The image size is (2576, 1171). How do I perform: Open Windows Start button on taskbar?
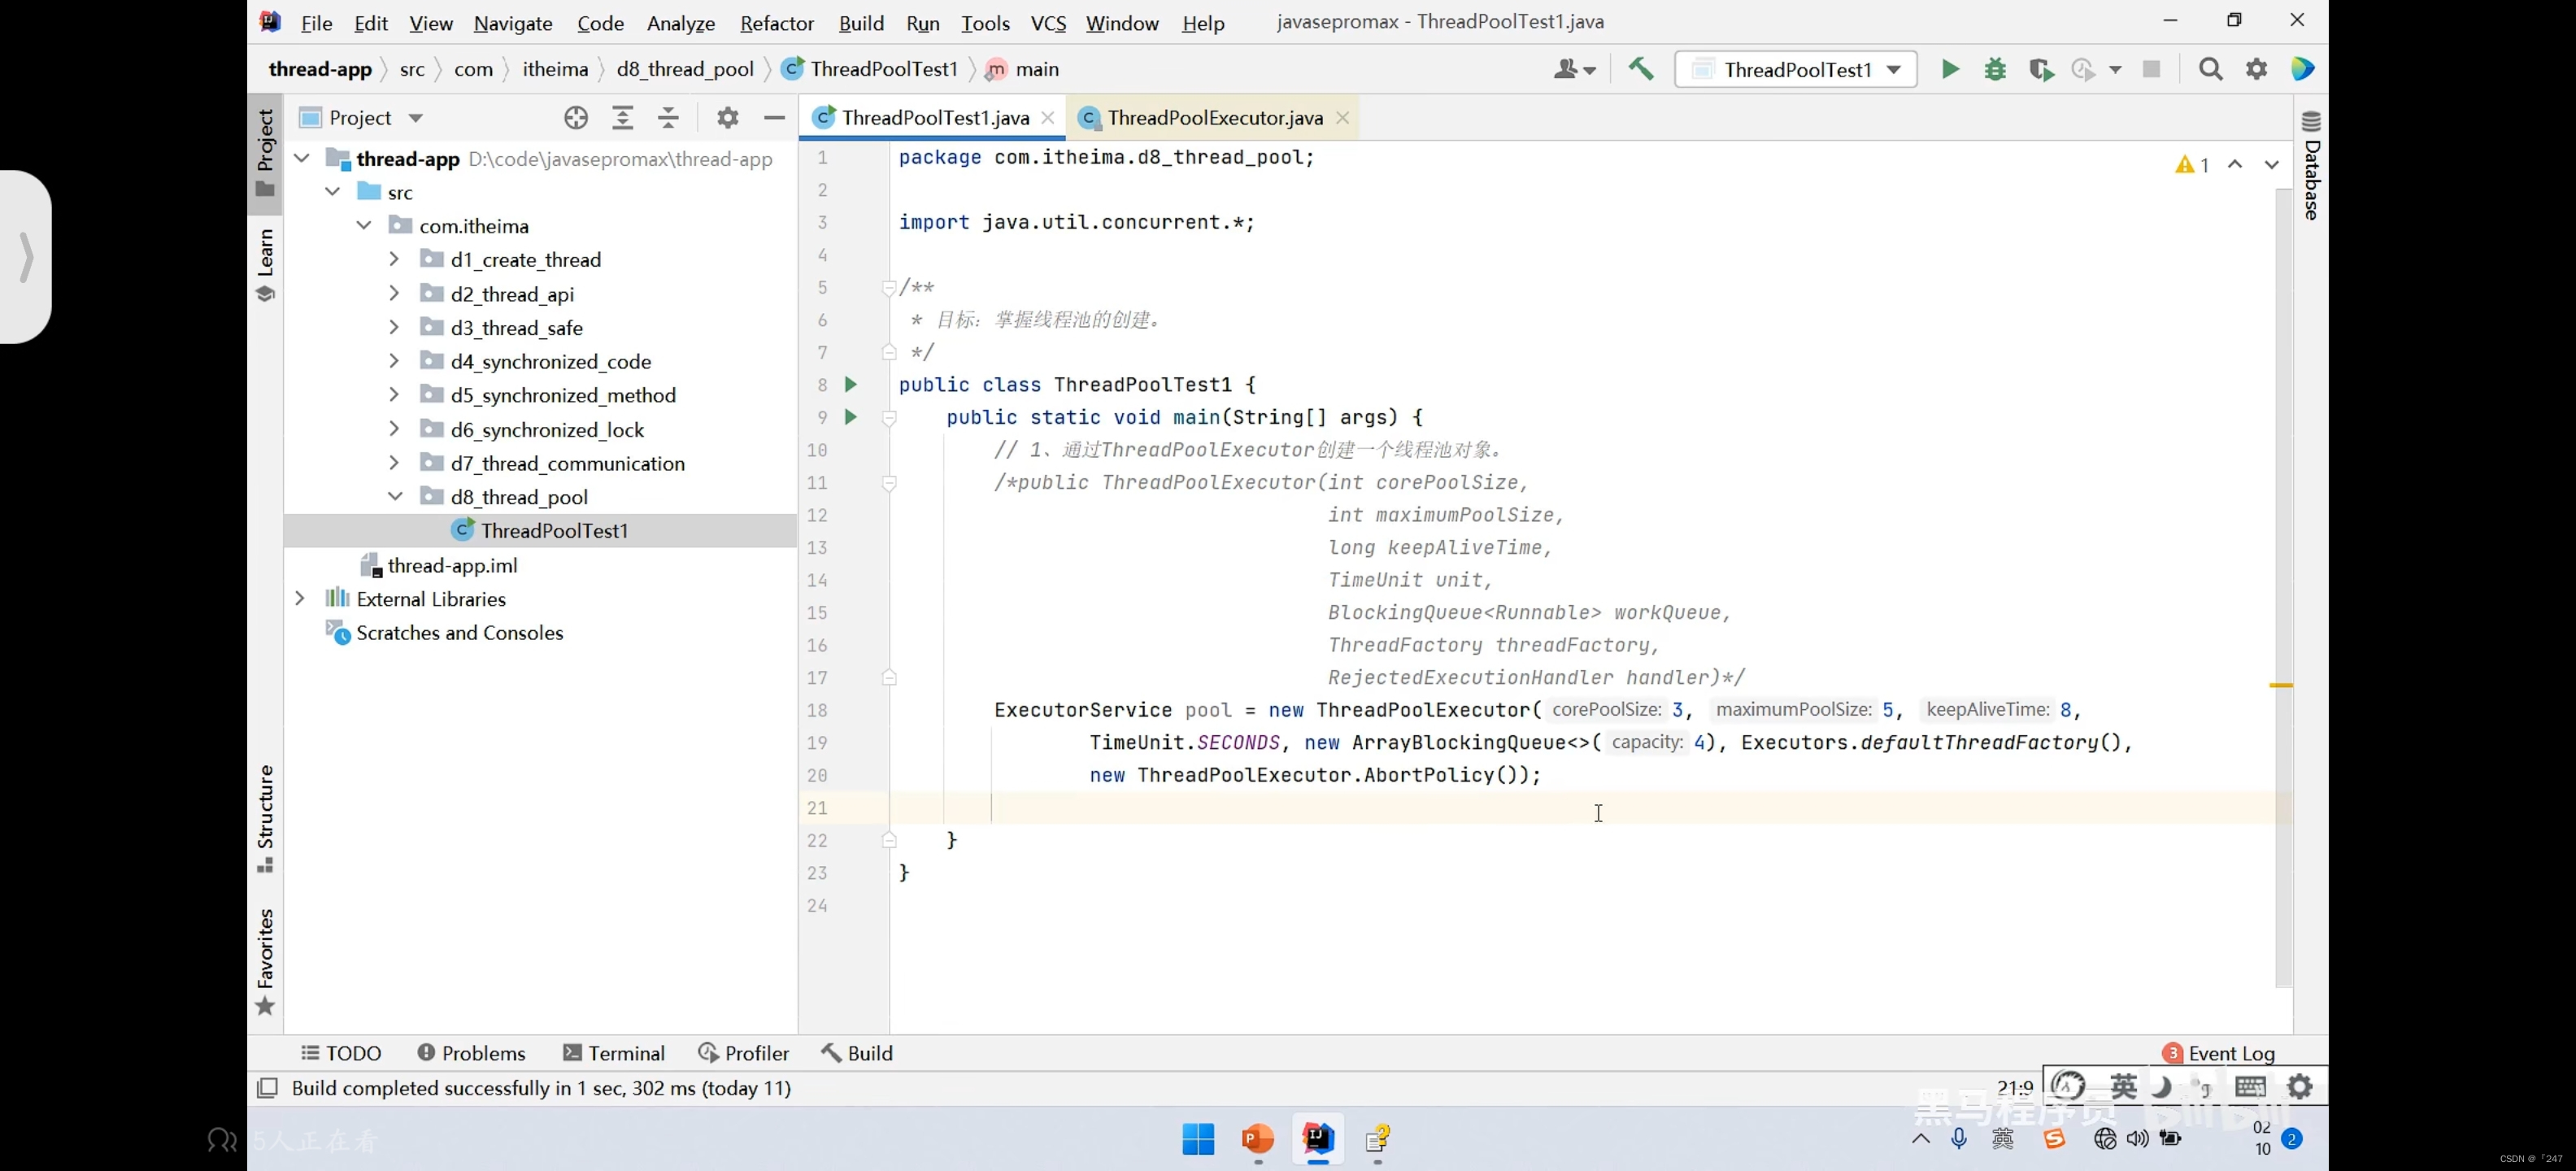[1198, 1139]
